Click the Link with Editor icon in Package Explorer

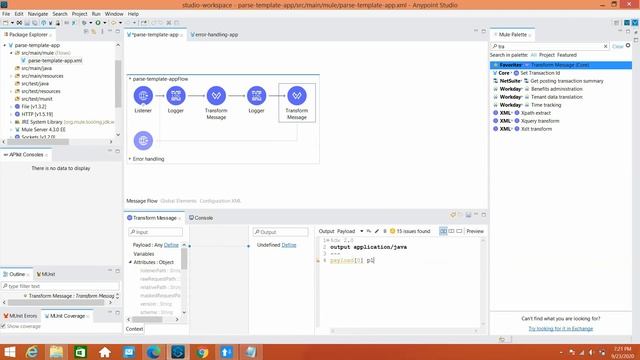coord(94,31)
